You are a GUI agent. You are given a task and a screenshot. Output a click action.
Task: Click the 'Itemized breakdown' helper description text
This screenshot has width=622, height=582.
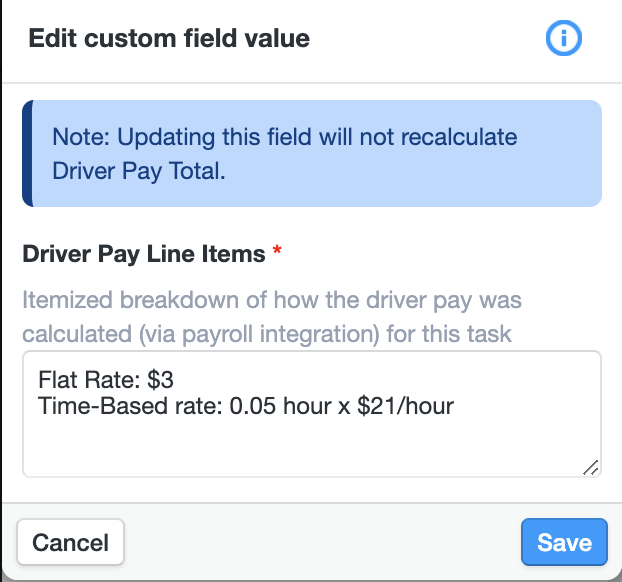pos(272,317)
